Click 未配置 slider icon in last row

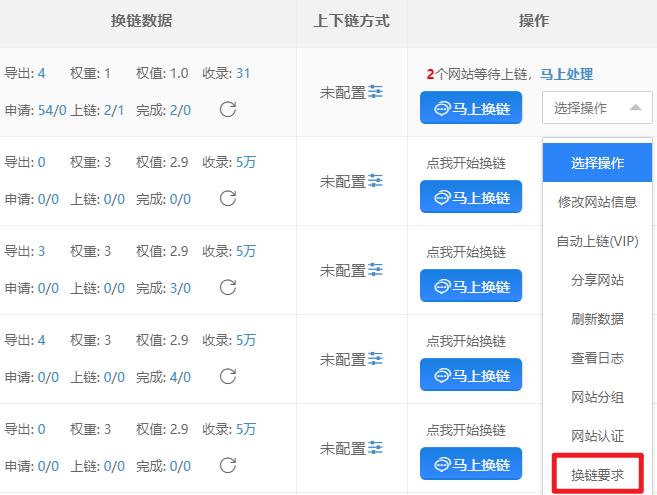point(375,448)
